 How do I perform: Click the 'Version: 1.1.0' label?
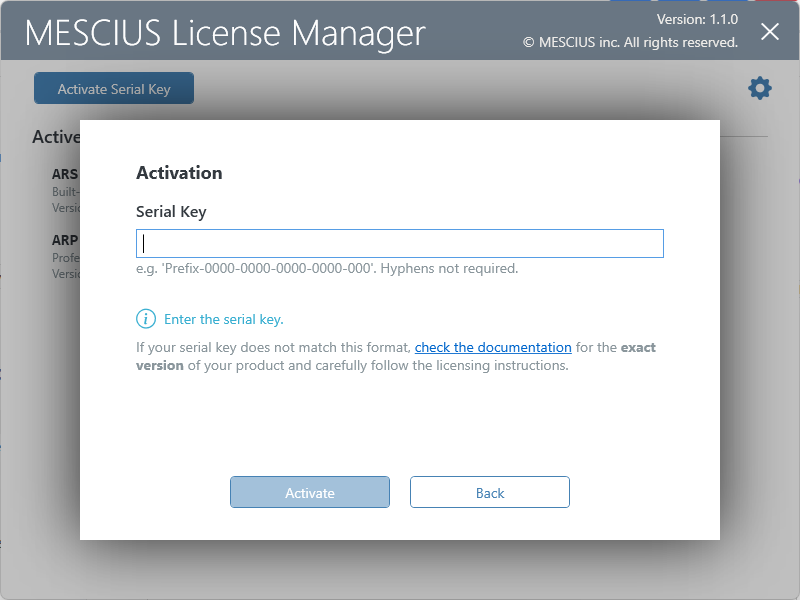(x=697, y=20)
